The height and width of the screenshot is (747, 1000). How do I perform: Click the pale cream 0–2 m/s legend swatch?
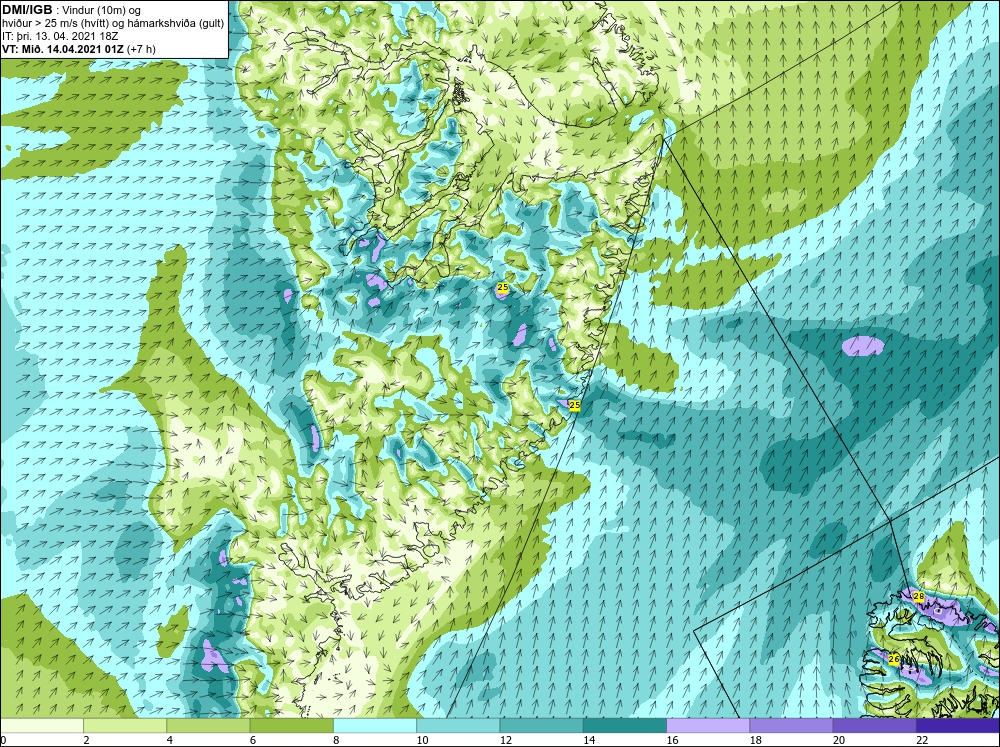[x=42, y=725]
